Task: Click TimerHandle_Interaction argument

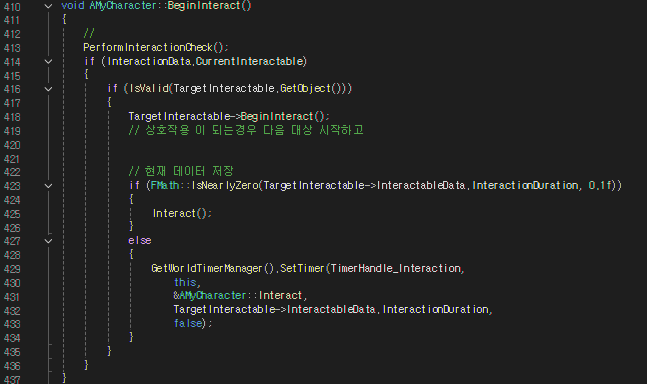Action: click(x=396, y=269)
